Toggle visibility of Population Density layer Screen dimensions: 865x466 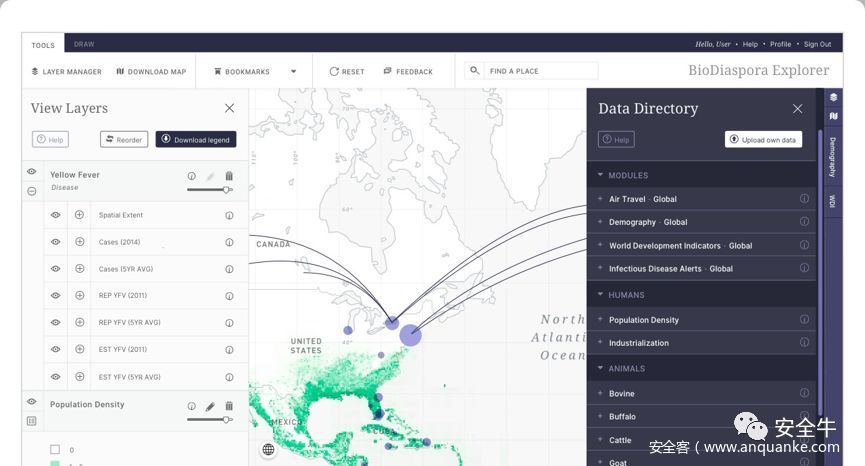pyautogui.click(x=31, y=401)
